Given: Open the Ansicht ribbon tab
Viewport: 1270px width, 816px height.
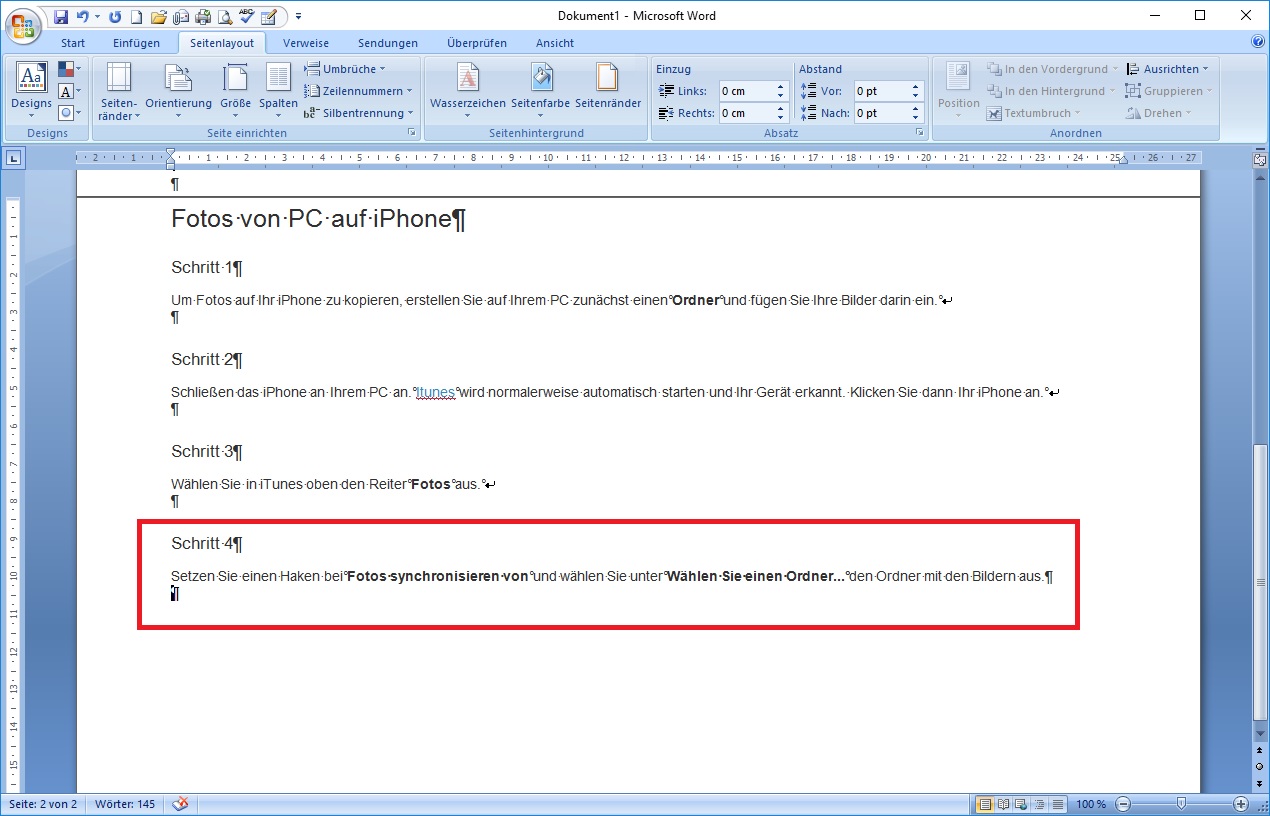Looking at the screenshot, I should click(554, 43).
